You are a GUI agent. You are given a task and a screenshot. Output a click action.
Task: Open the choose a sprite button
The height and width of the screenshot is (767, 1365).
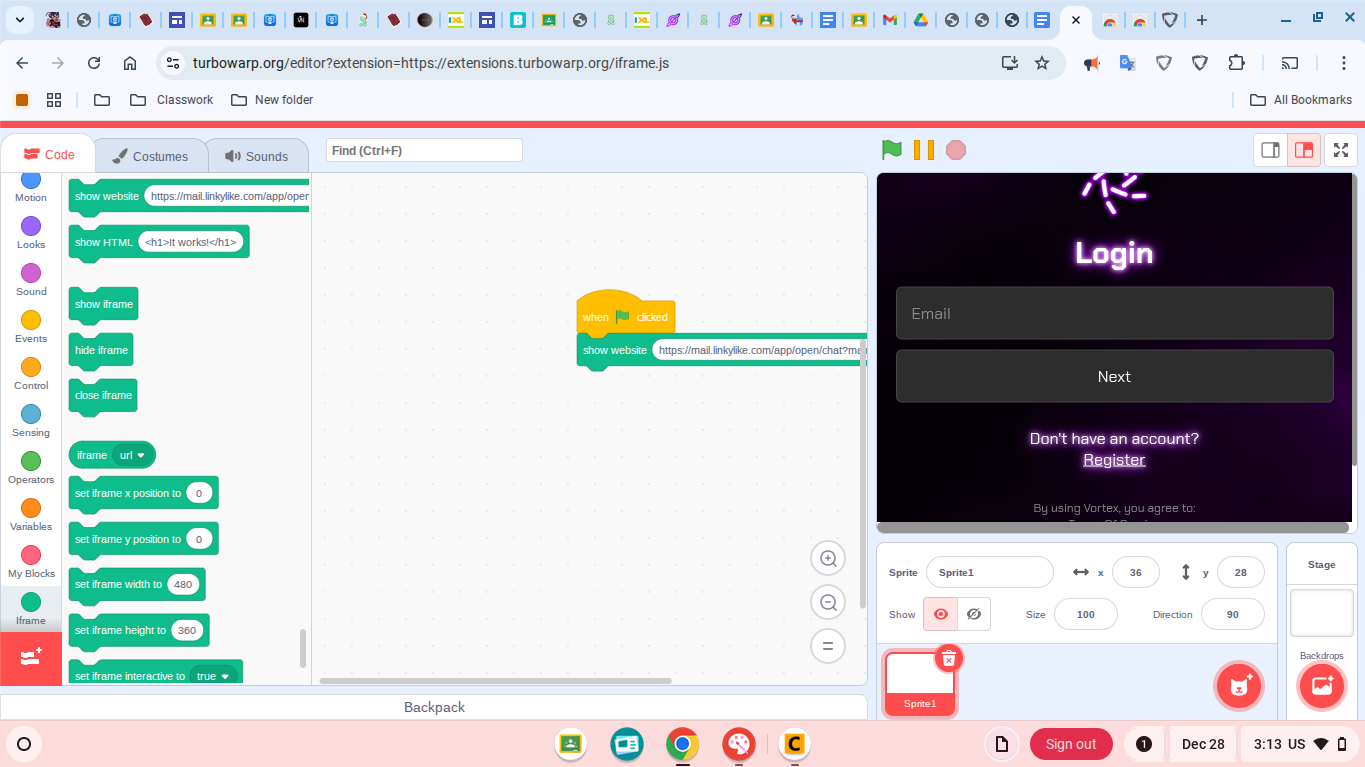(1239, 686)
